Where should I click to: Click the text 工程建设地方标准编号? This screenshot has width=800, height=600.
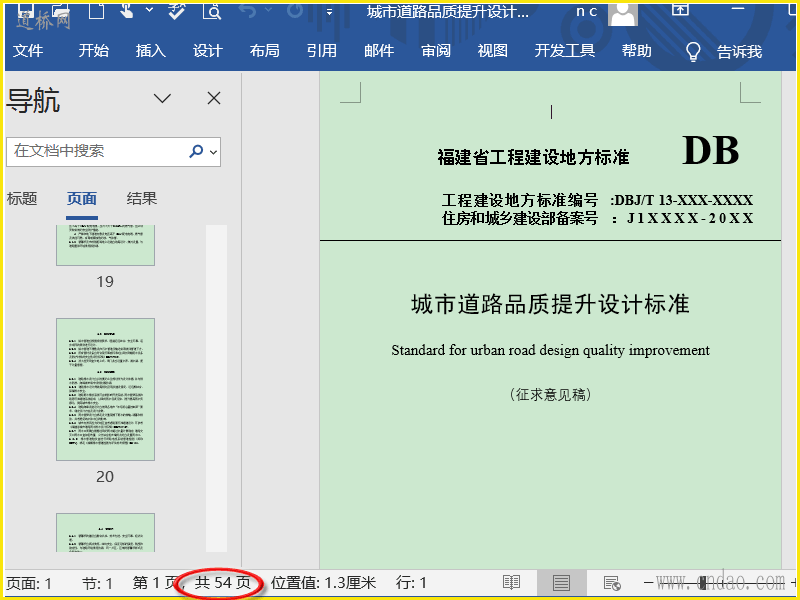520,199
